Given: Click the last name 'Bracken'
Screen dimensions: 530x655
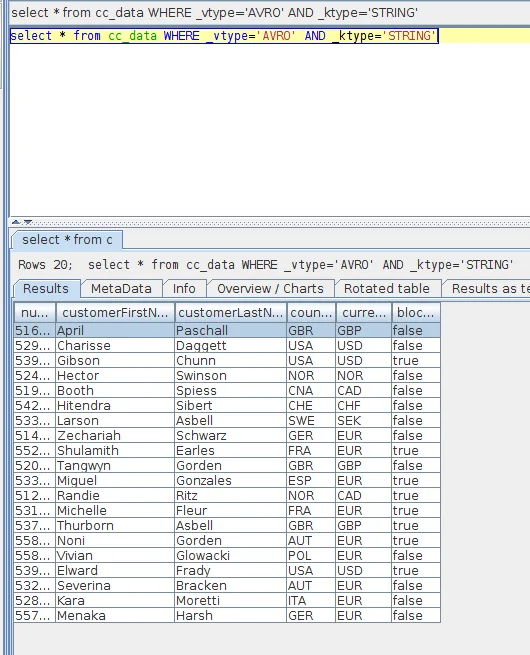Looking at the screenshot, I should pos(231,586).
